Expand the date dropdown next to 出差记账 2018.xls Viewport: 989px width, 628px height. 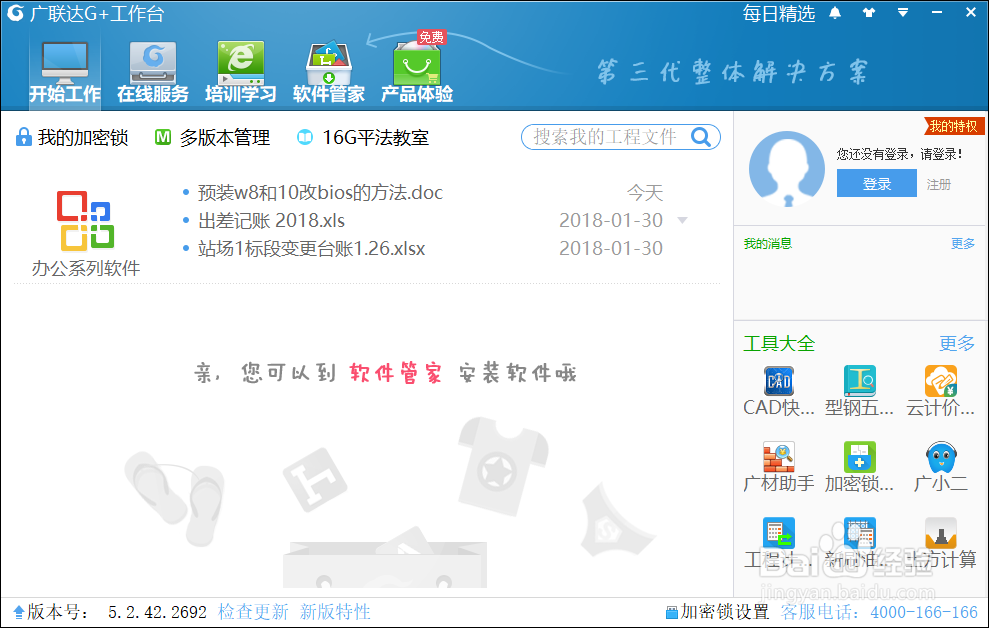click(681, 220)
